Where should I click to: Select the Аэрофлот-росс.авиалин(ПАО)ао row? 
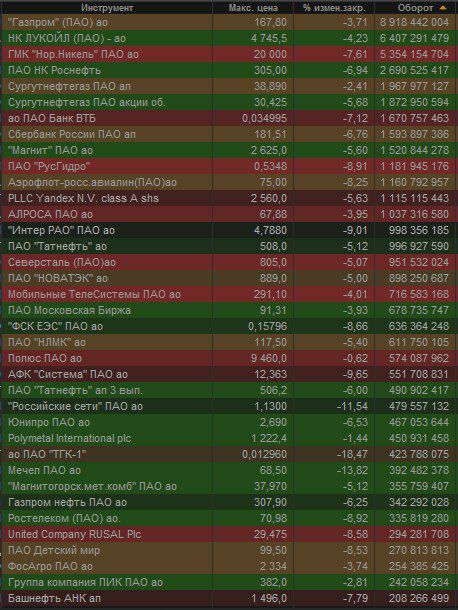coord(229,182)
